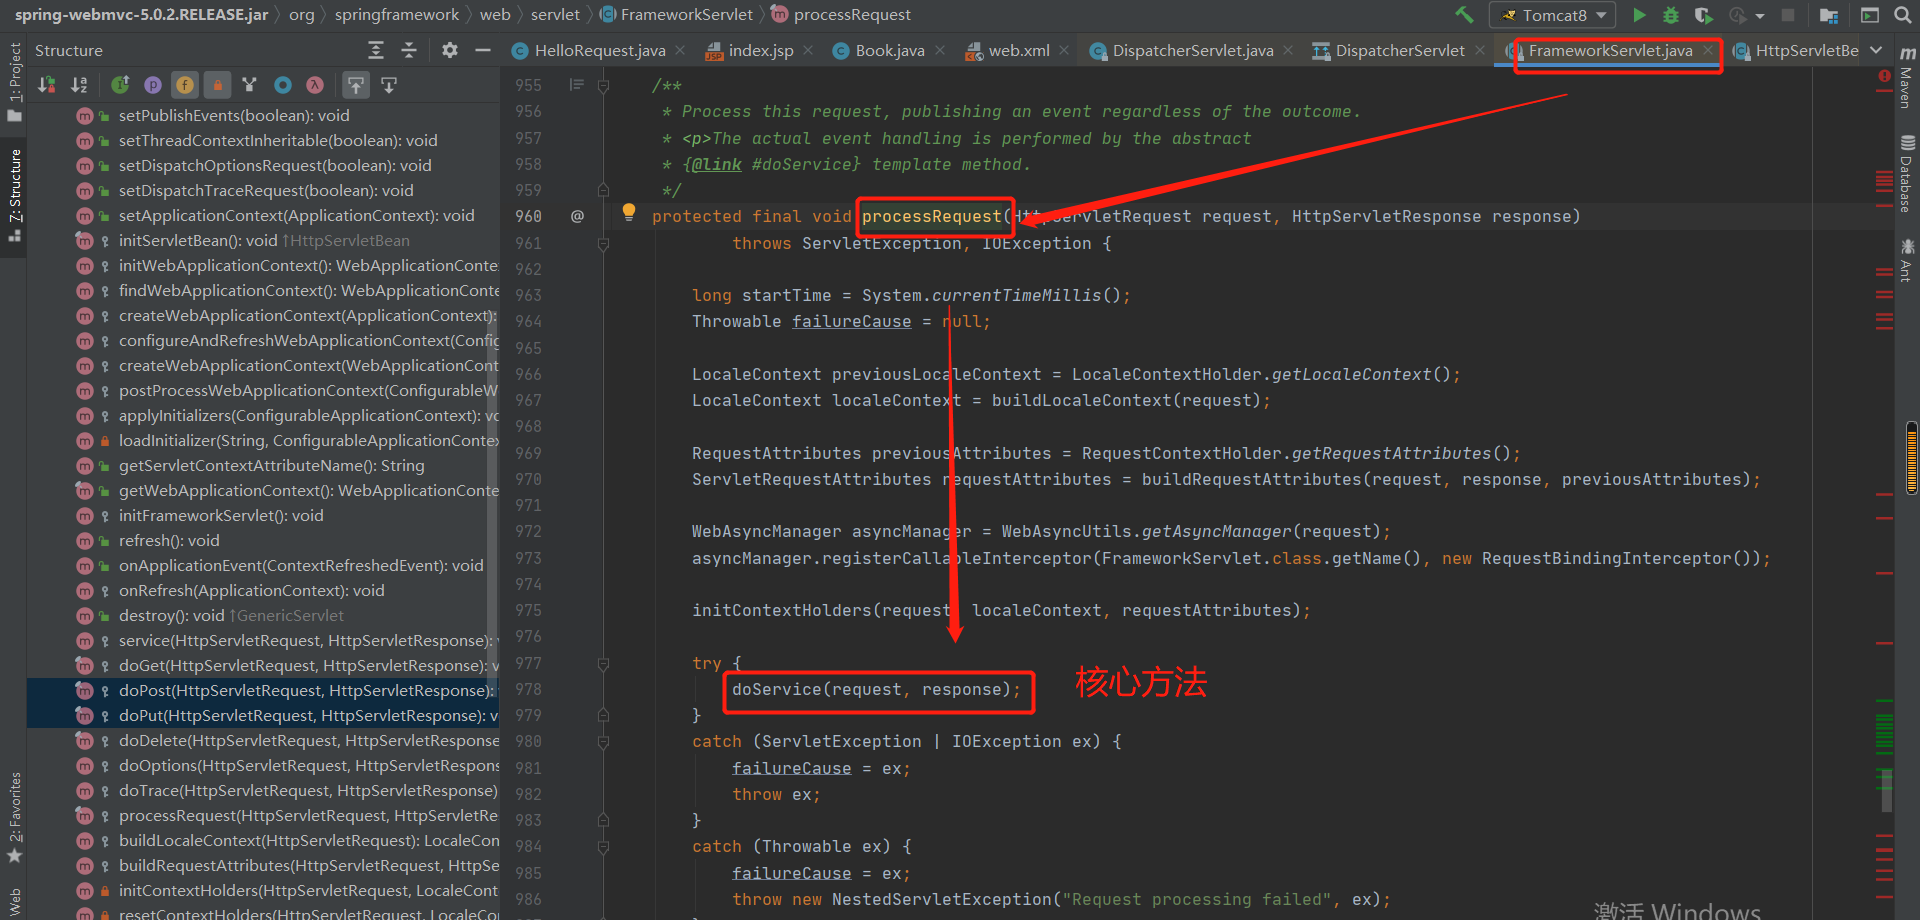Image resolution: width=1920 pixels, height=920 pixels.
Task: Collapse the try block fold at line 977
Action: click(603, 663)
